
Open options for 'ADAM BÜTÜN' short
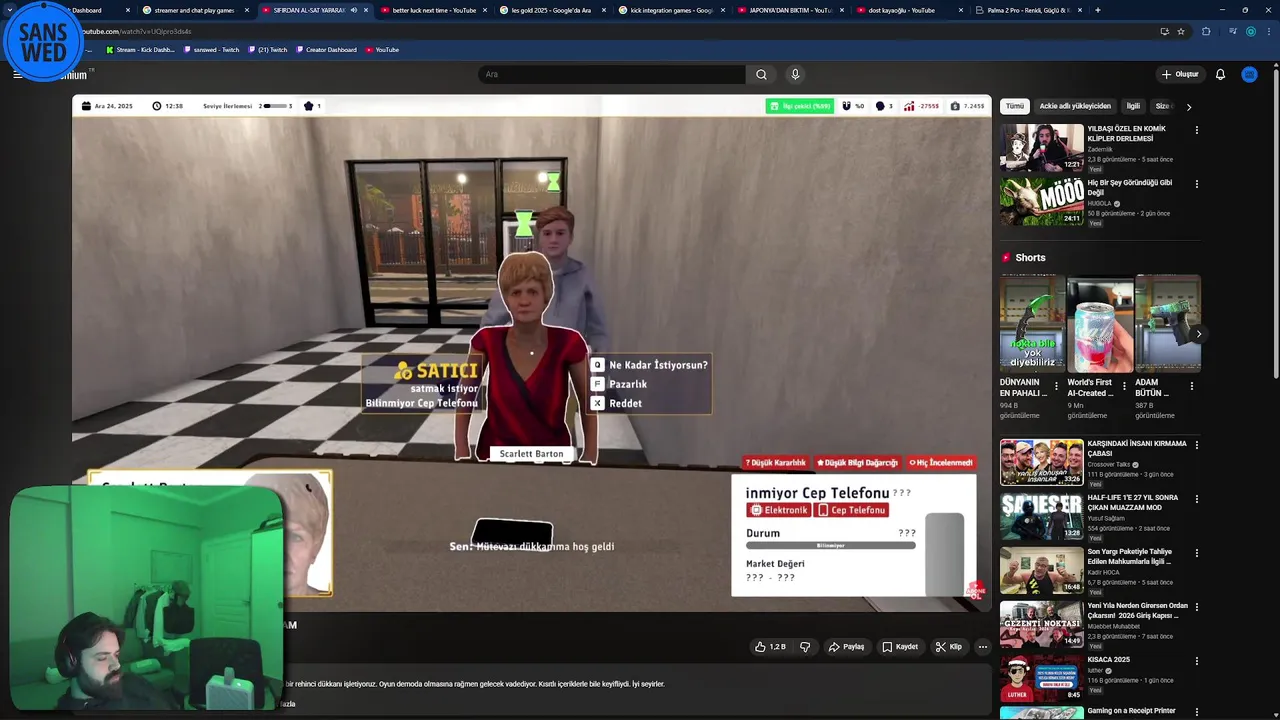click(x=1191, y=386)
